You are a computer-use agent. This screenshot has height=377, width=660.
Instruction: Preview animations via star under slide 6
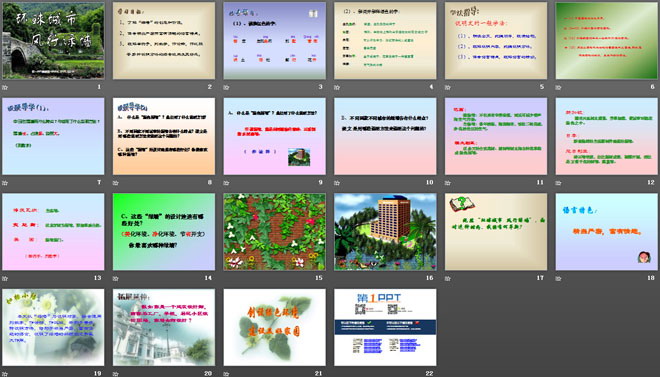(x=559, y=88)
